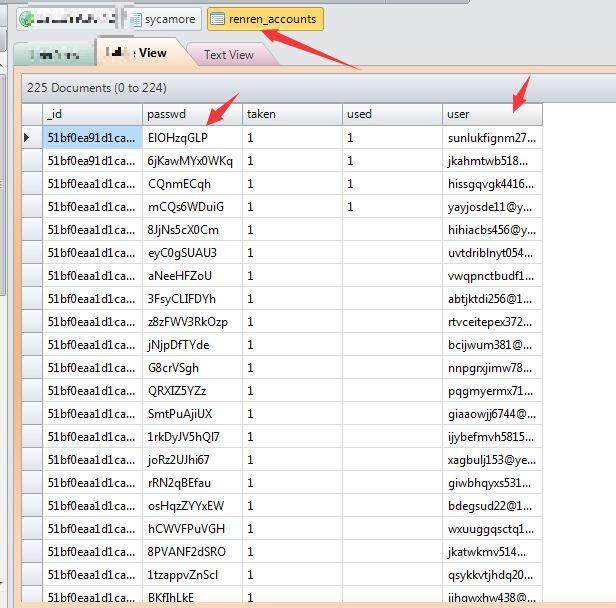Select passwd cell 'QRXIZ5YZz'
Viewport: 616px width, 608px height.
point(192,390)
